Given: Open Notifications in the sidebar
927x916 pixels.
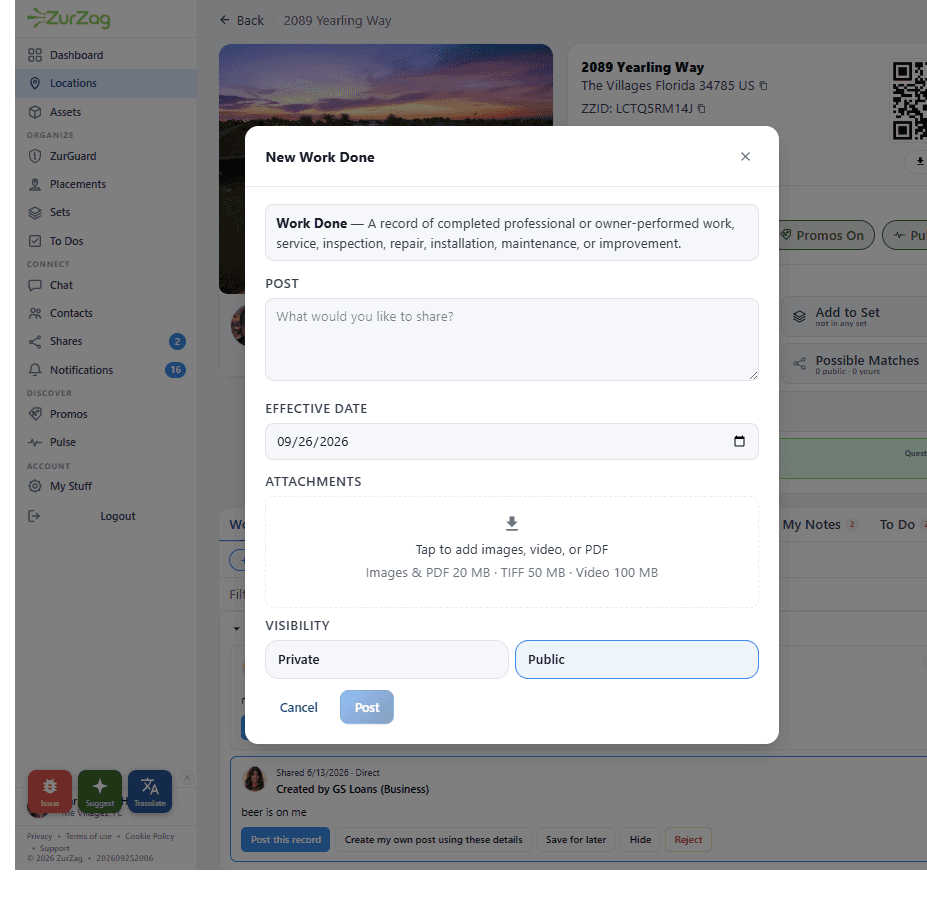Looking at the screenshot, I should [x=106, y=370].
